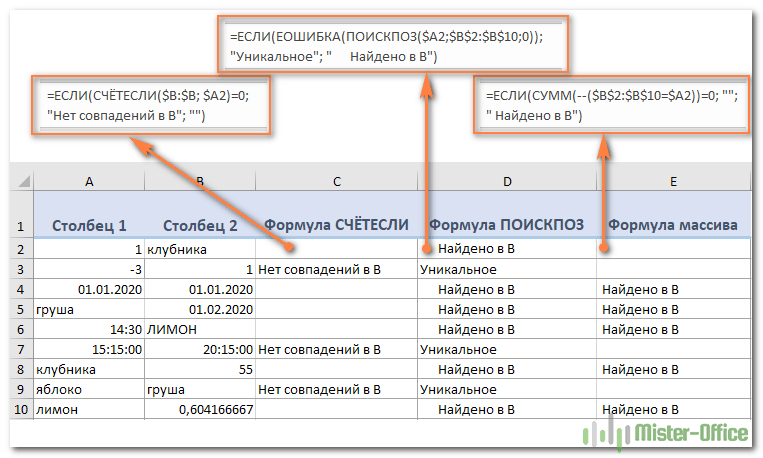763x458 pixels.
Task: Click the select-all corner triangle icon
Action: point(23,182)
